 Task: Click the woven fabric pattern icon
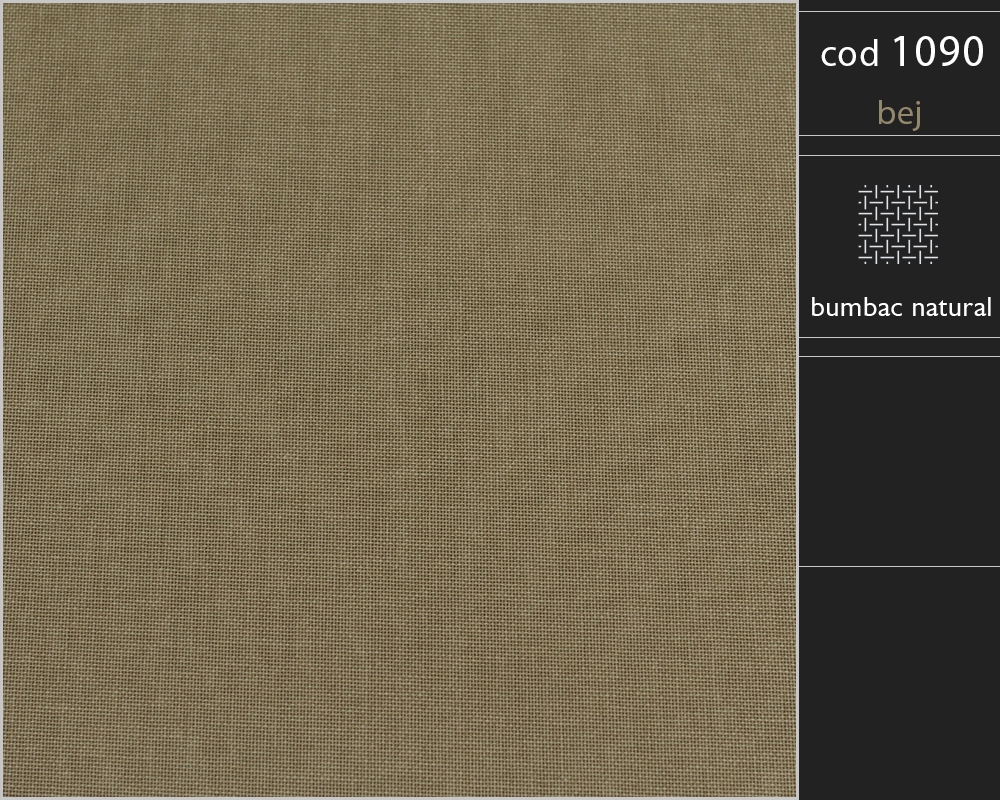pos(898,224)
